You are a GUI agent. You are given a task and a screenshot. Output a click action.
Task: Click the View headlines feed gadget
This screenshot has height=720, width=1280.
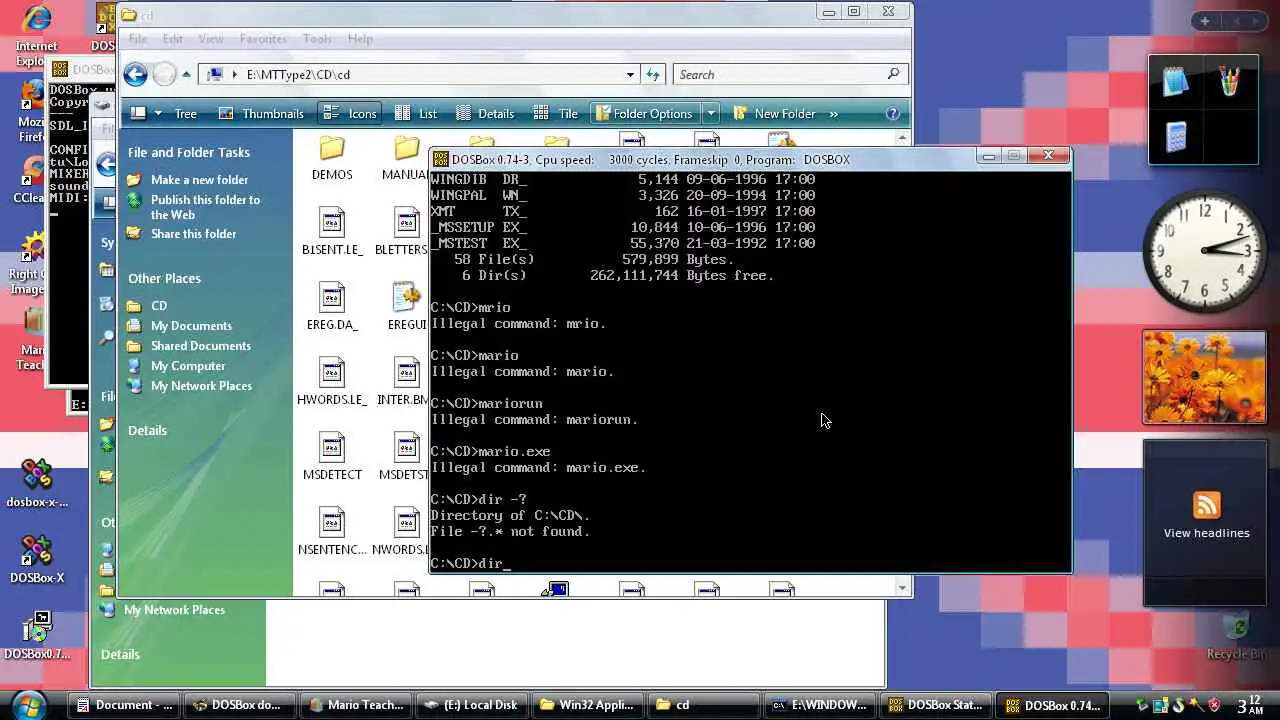pyautogui.click(x=1206, y=533)
